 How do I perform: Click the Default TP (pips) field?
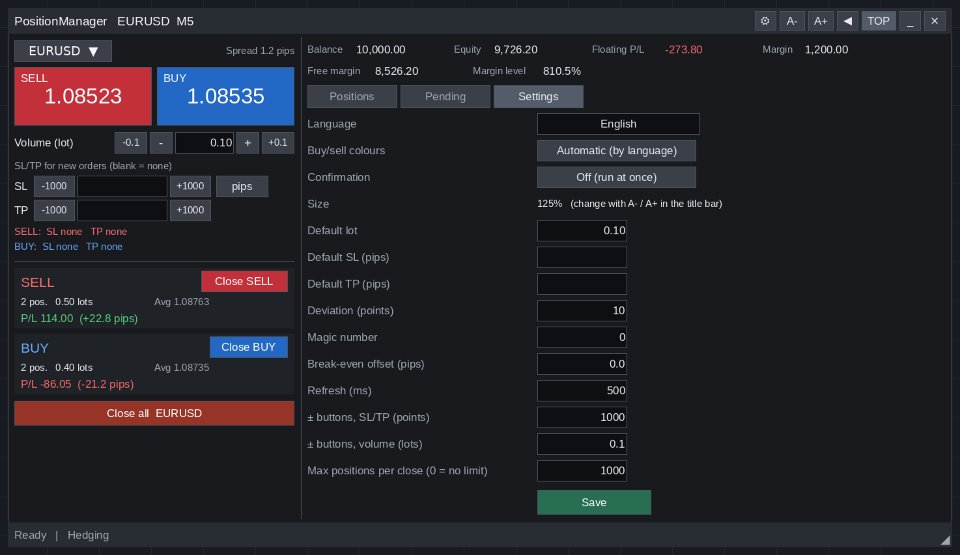click(x=582, y=284)
